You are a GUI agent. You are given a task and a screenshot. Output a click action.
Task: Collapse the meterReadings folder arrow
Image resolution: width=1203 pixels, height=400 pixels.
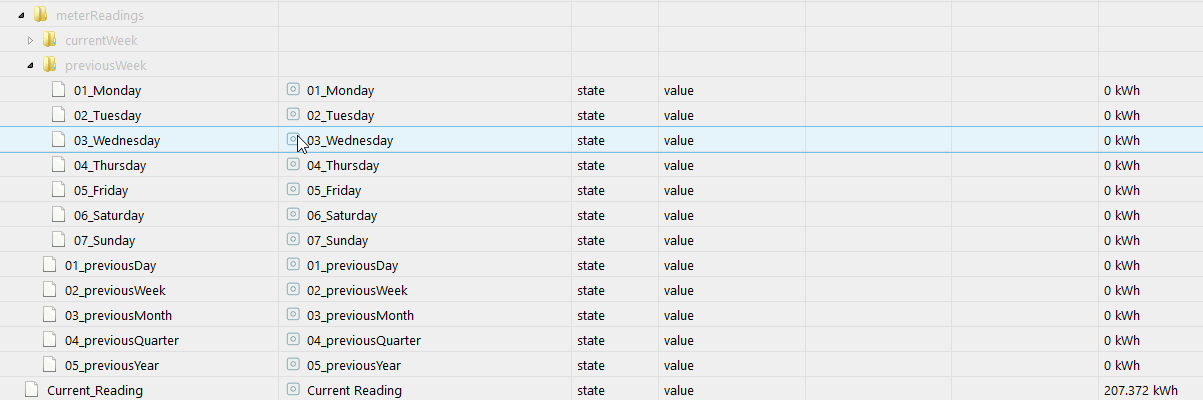tap(22, 16)
